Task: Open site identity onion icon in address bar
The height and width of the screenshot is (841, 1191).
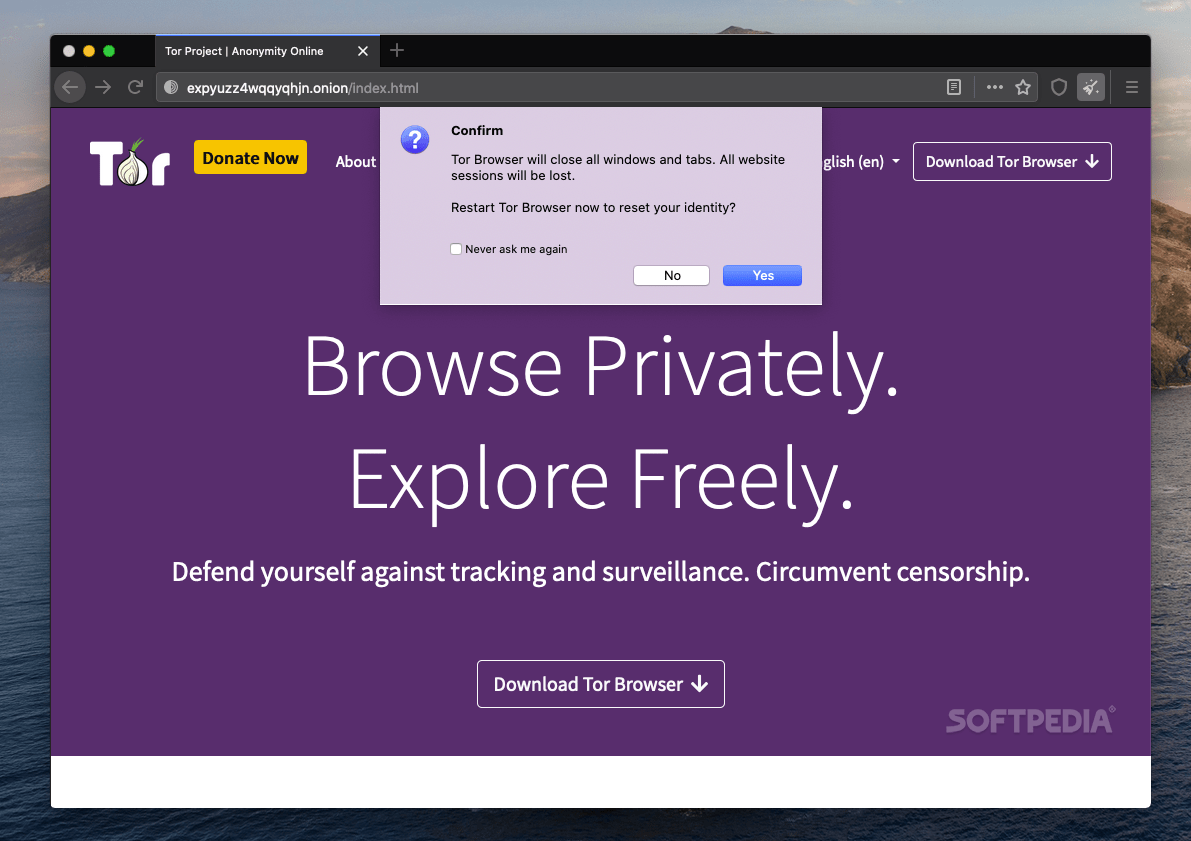Action: [171, 87]
